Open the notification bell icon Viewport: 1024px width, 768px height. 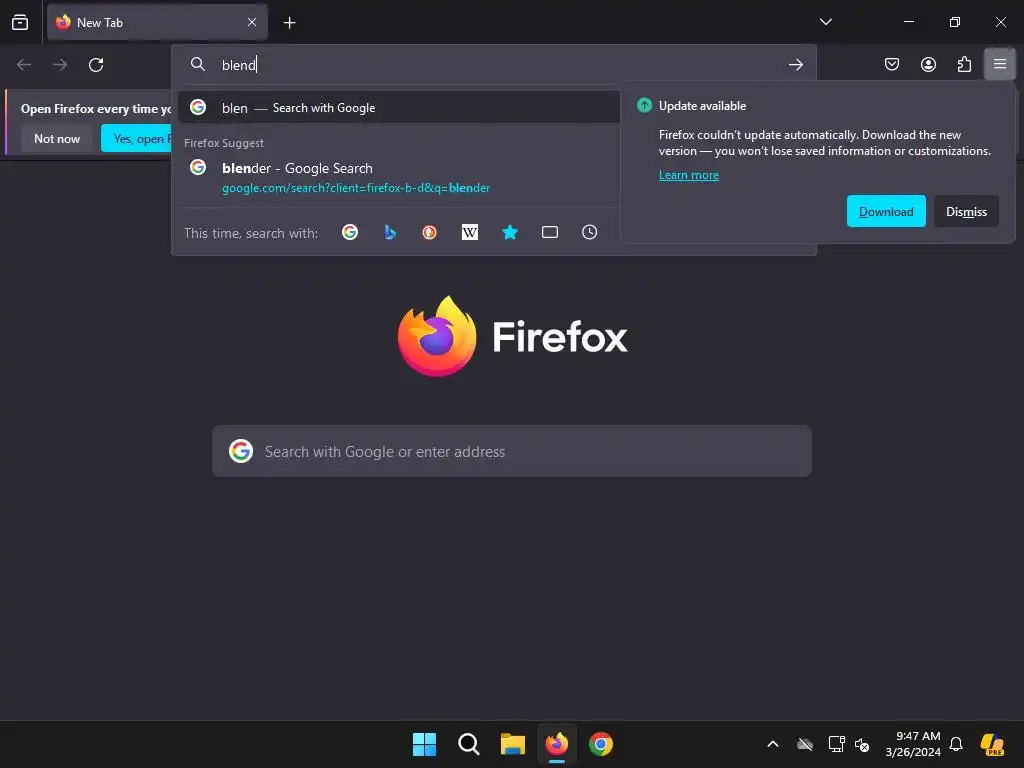[956, 744]
